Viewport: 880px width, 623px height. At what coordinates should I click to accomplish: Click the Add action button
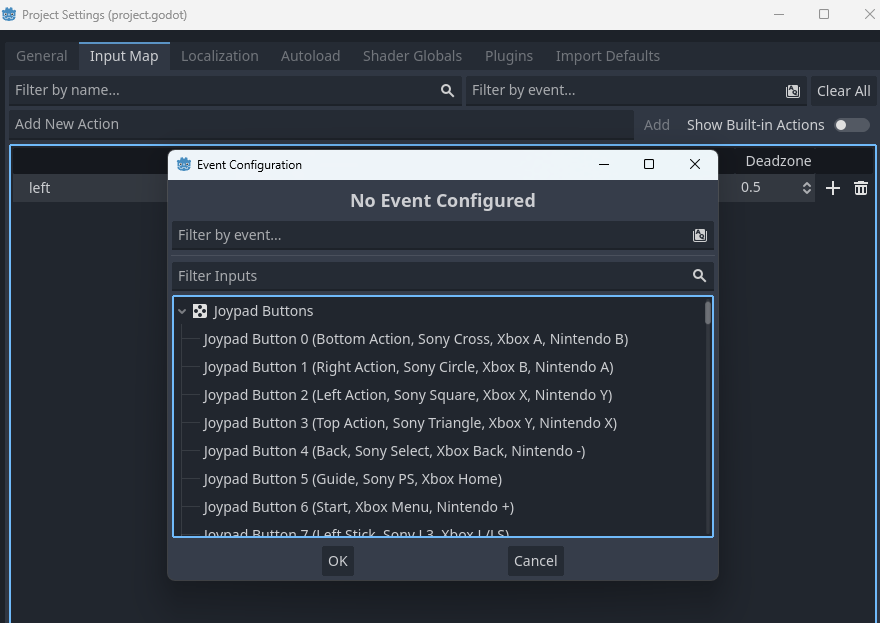[x=656, y=125]
